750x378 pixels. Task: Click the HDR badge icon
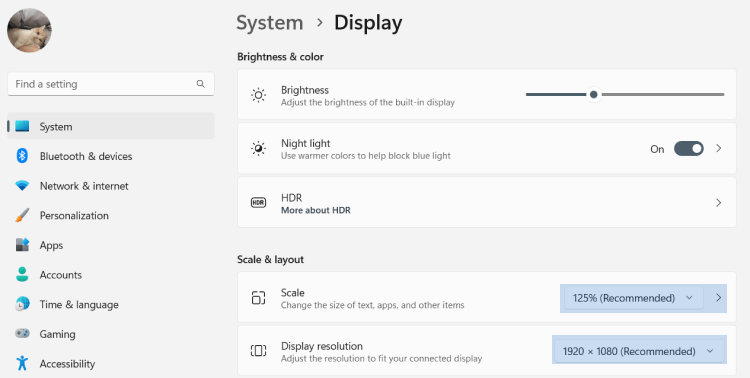[x=258, y=202]
